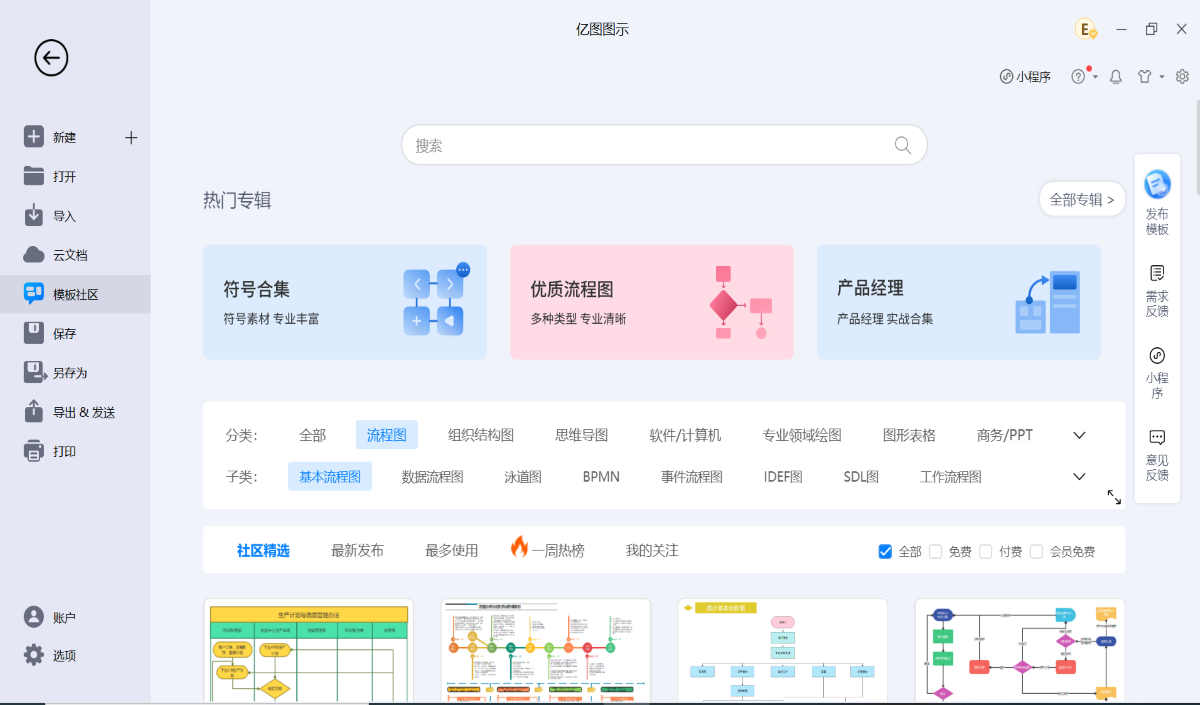This screenshot has height=705, width=1200.
Task: Open the 意见反馈 chat icon
Action: tap(1157, 437)
